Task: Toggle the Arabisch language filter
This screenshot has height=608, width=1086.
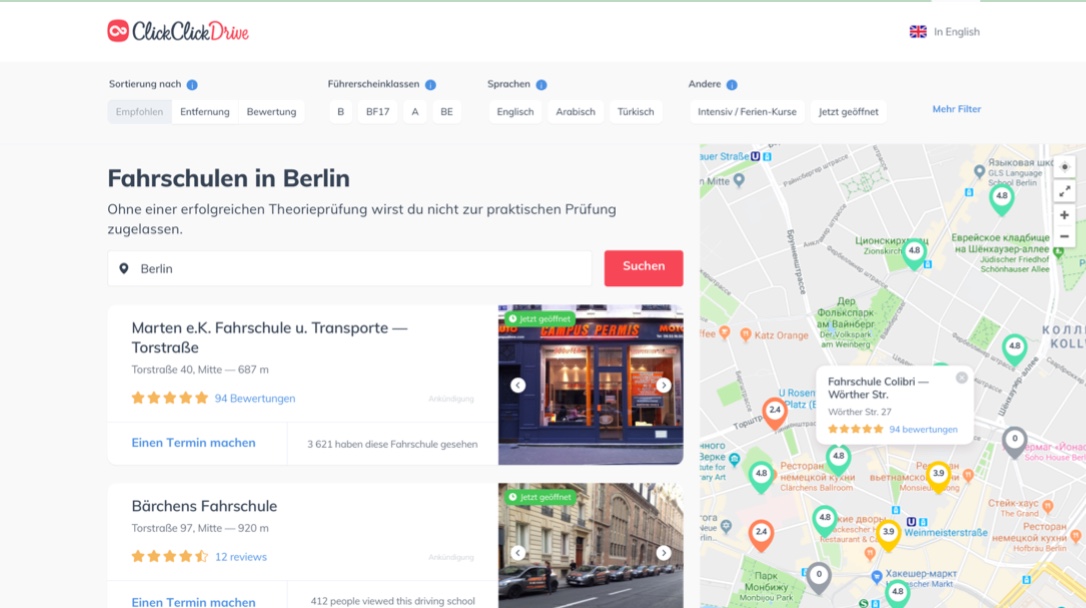Action: 576,111
